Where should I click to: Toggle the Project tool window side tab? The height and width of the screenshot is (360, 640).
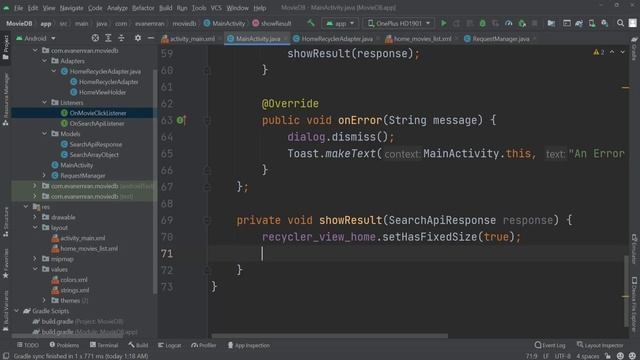click(5, 47)
